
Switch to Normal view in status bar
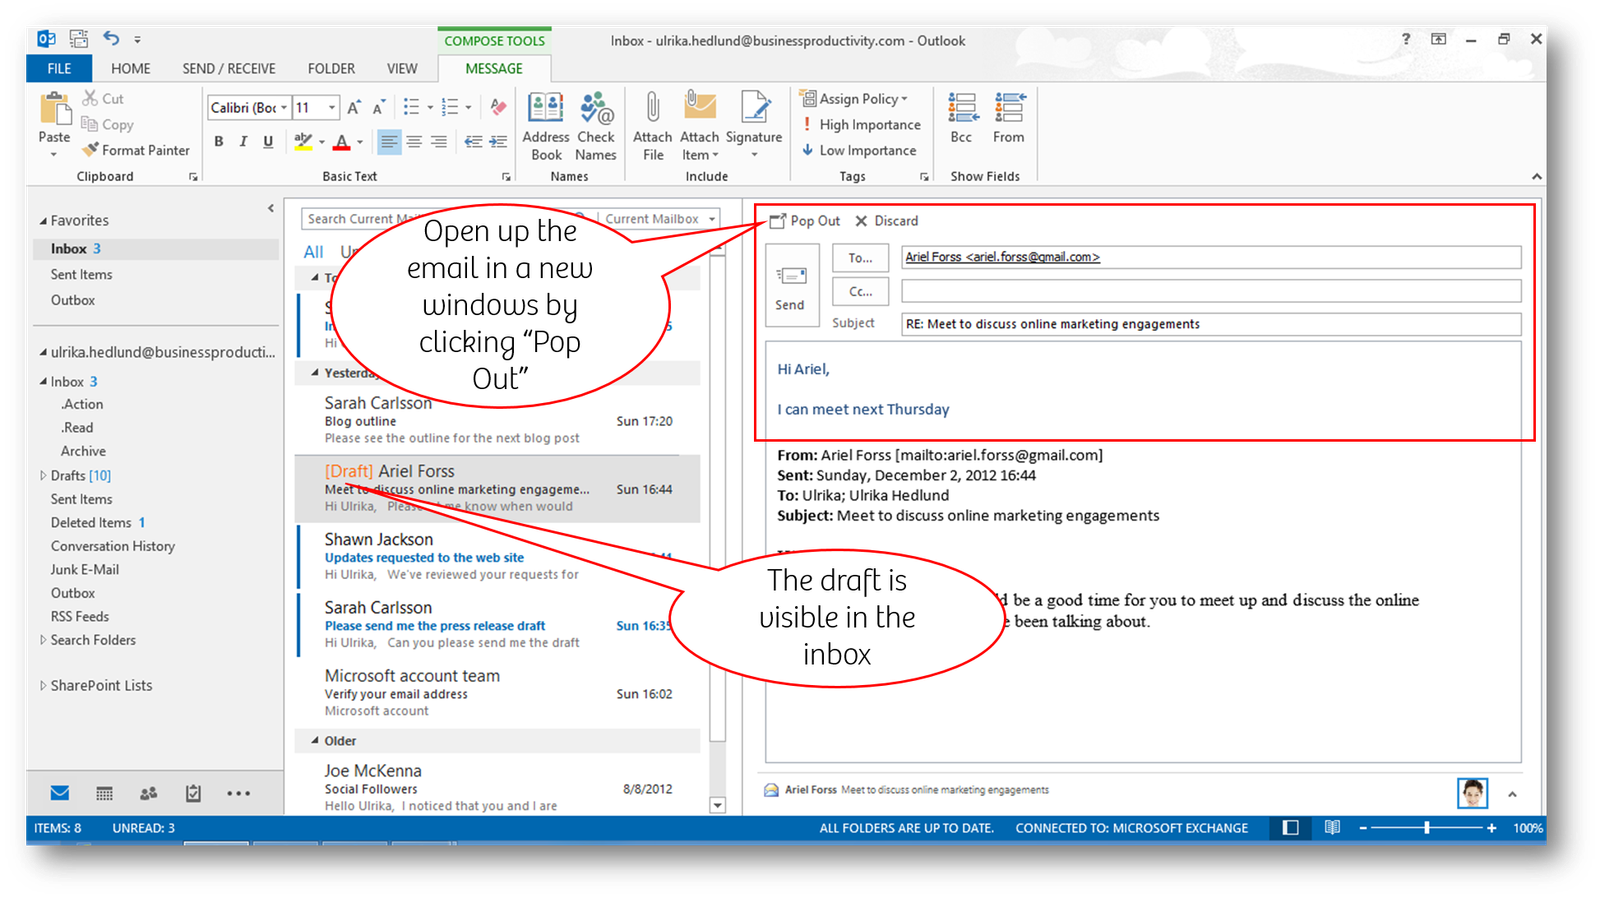click(x=1291, y=827)
